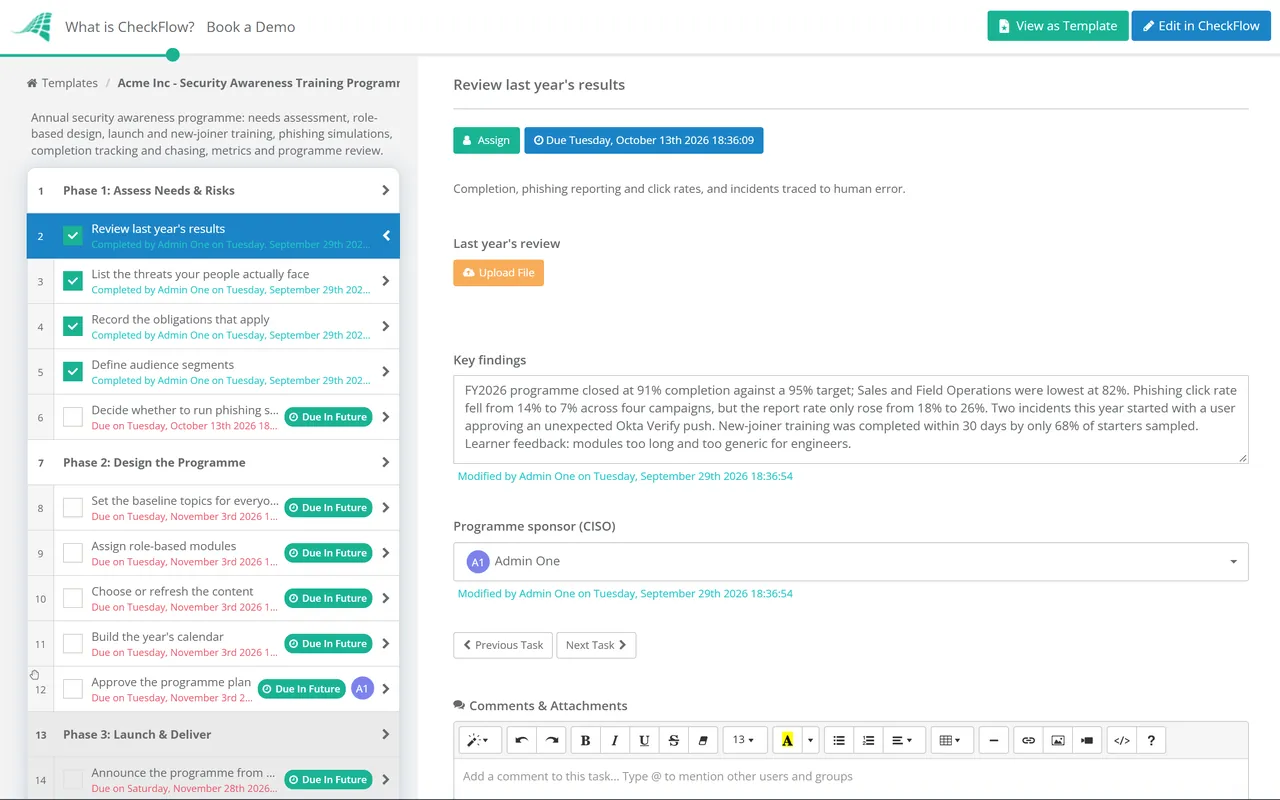Uncheck 'List the threats your people' task
The height and width of the screenshot is (800, 1280).
(x=73, y=281)
